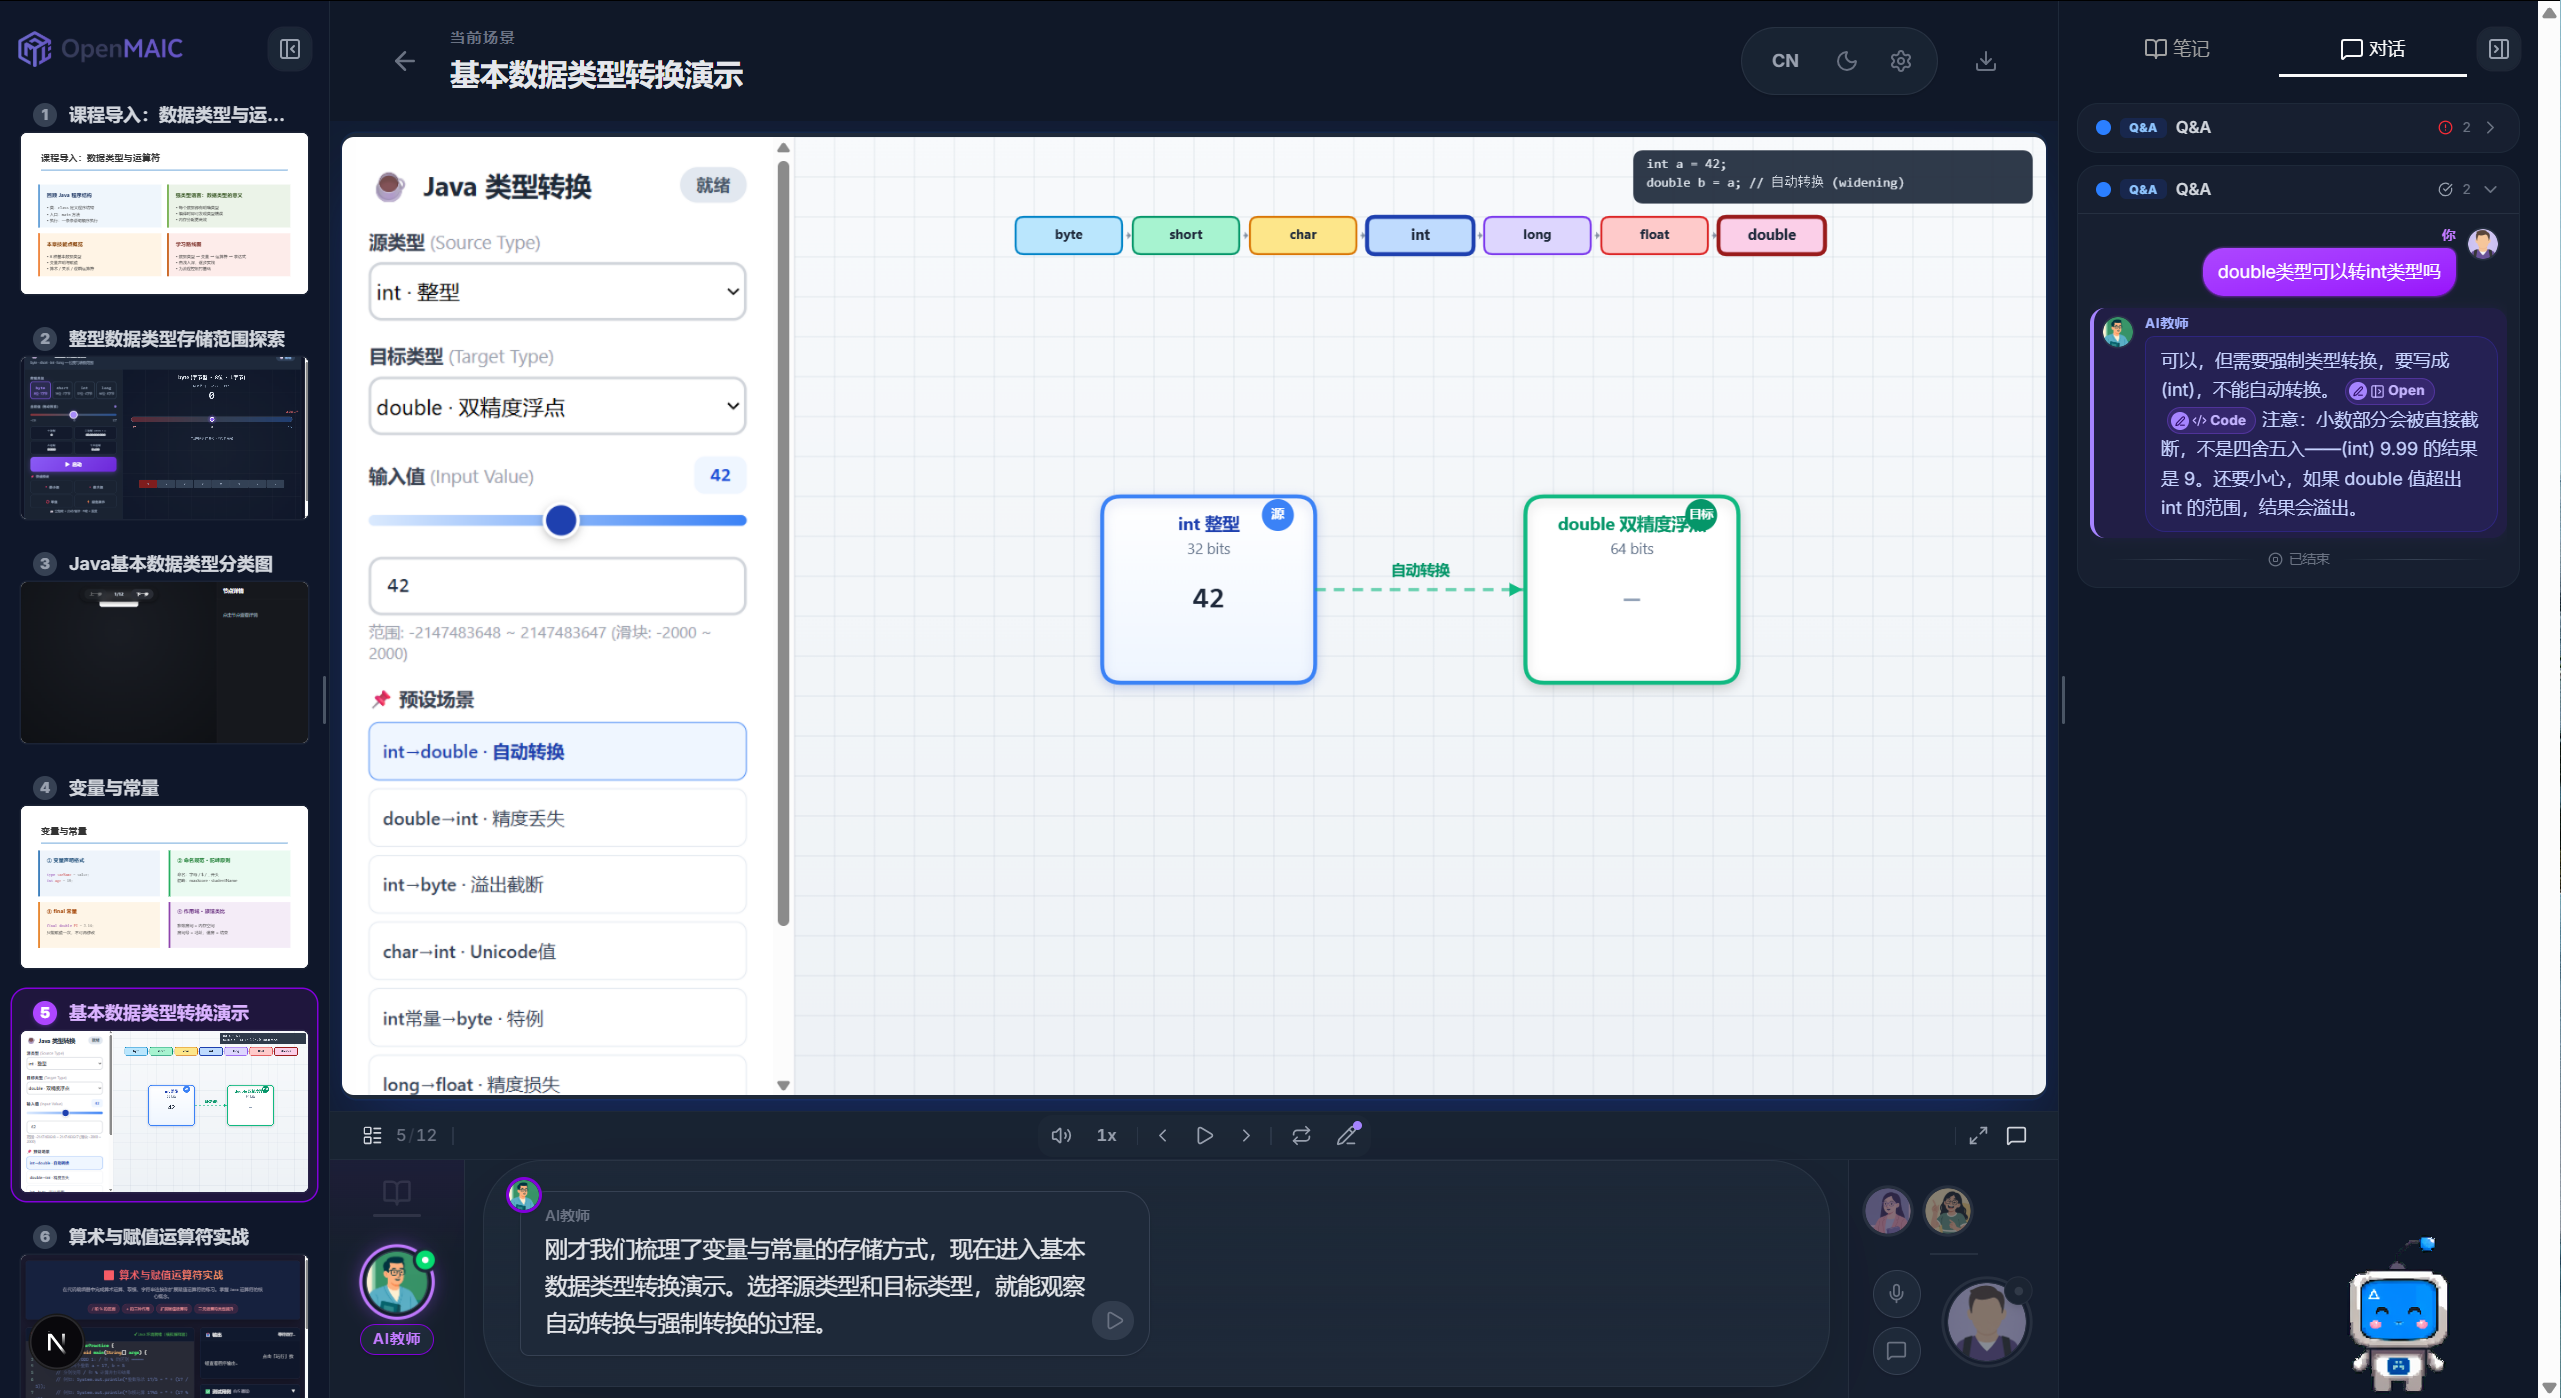Click the microphone icon button

click(1896, 1293)
